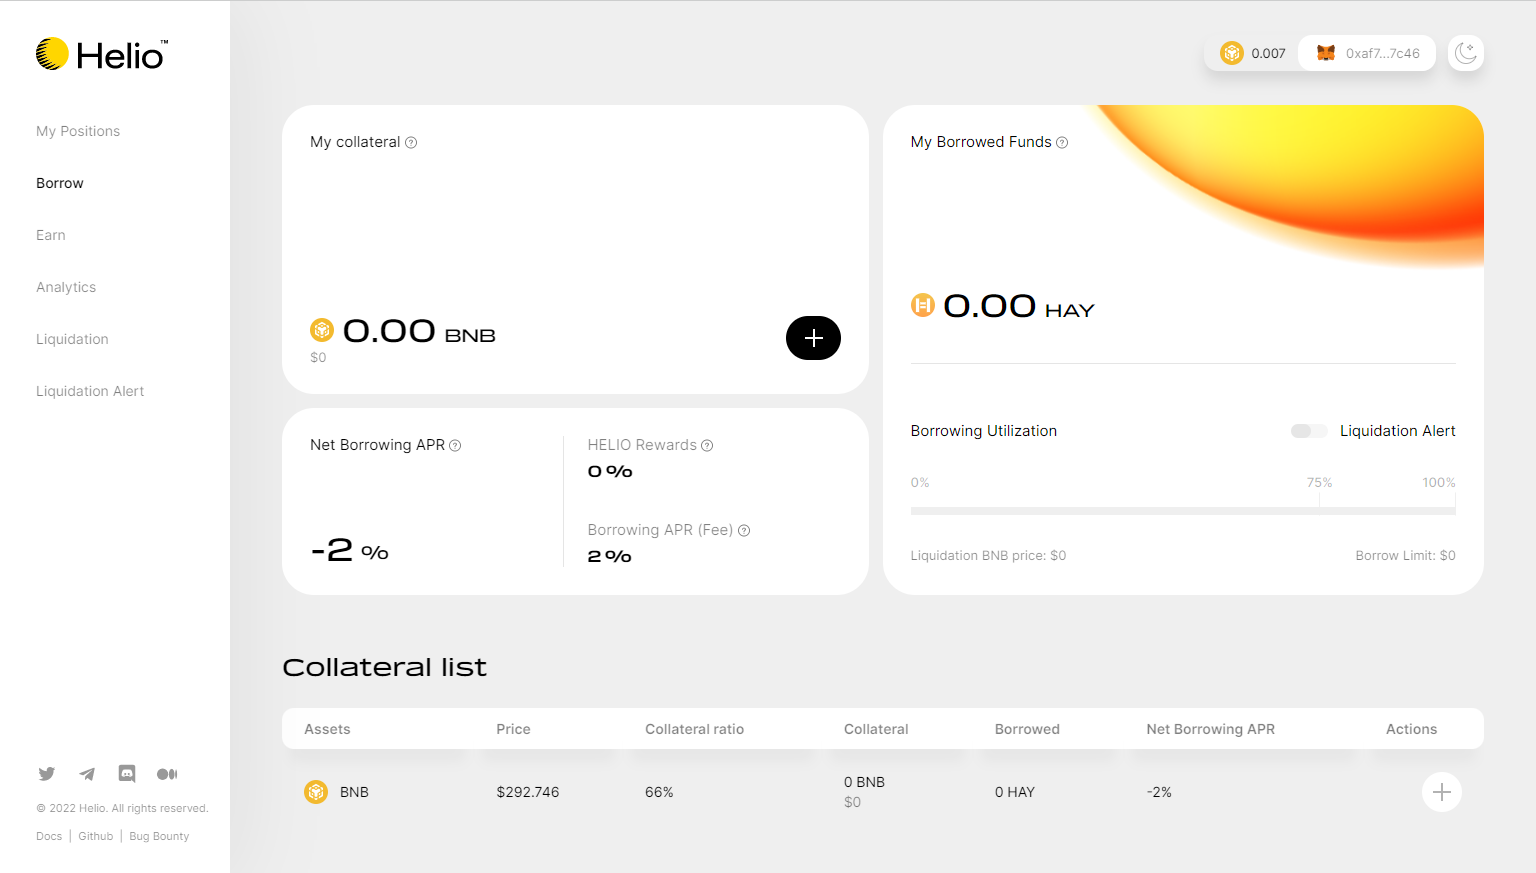The height and width of the screenshot is (873, 1536).
Task: Enable the Liquidation Alert toggle
Action: coord(1308,431)
